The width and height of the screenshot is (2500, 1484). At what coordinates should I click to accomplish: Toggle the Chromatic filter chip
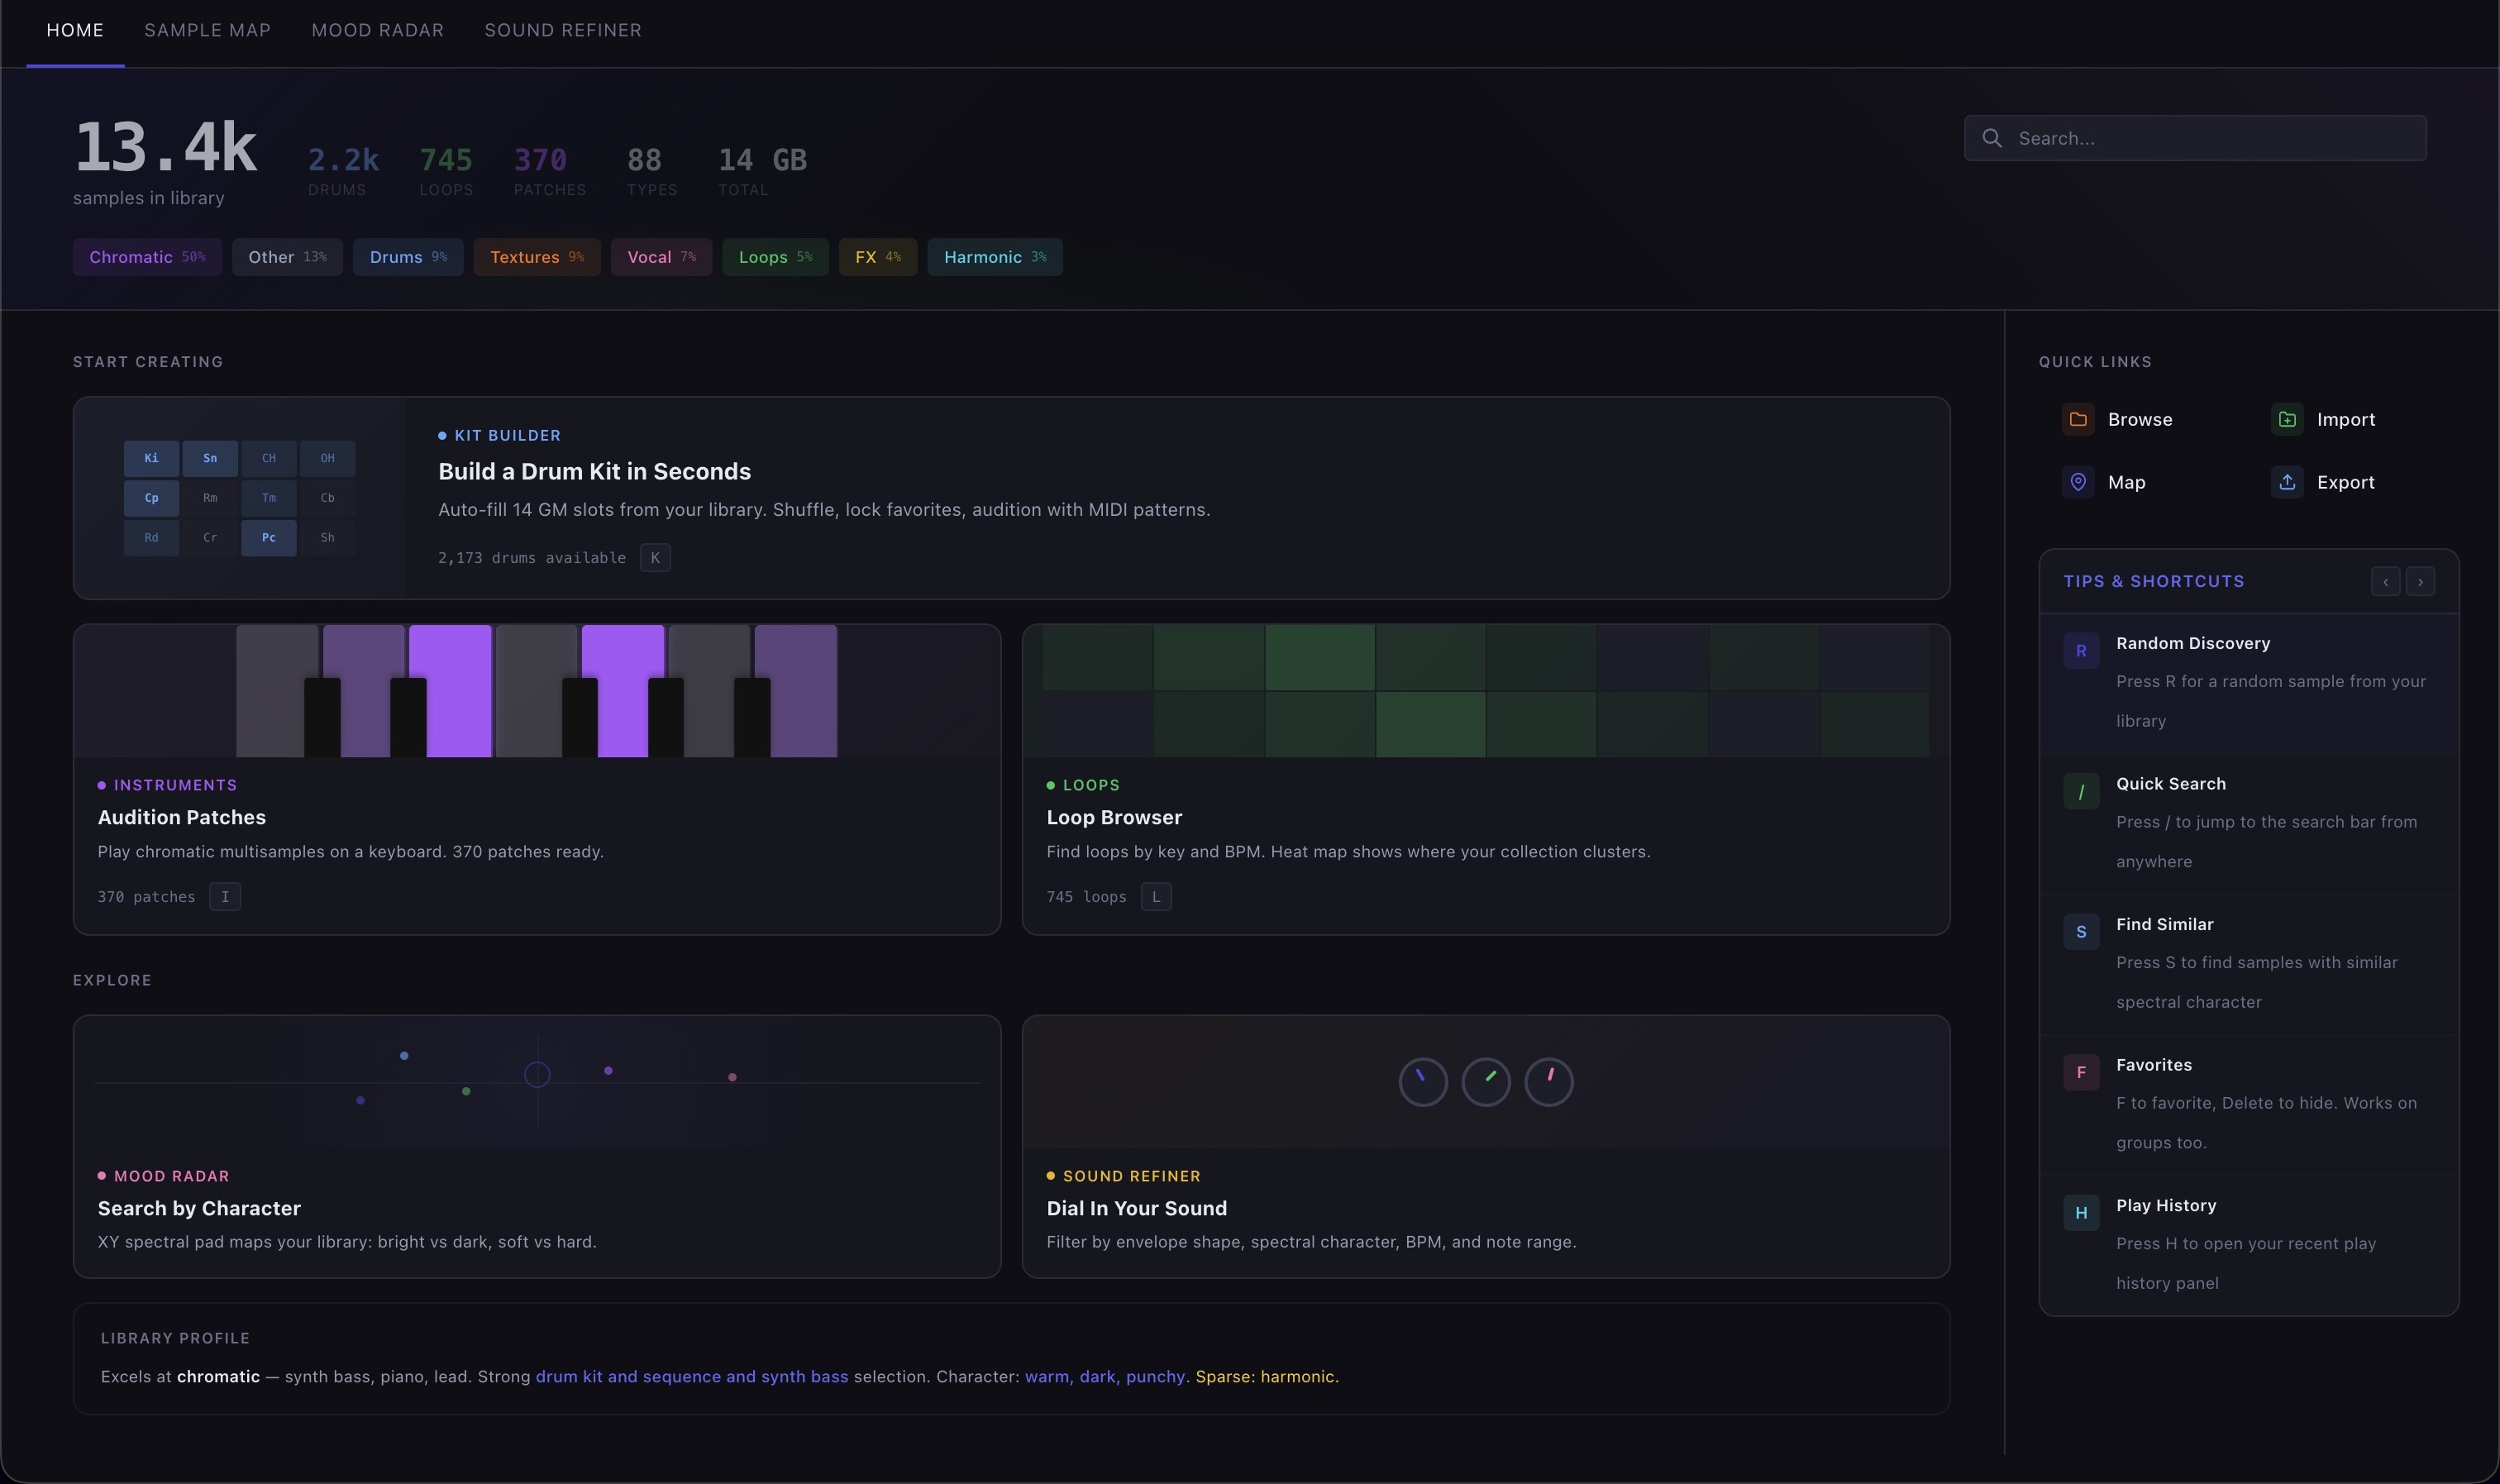[x=147, y=257]
